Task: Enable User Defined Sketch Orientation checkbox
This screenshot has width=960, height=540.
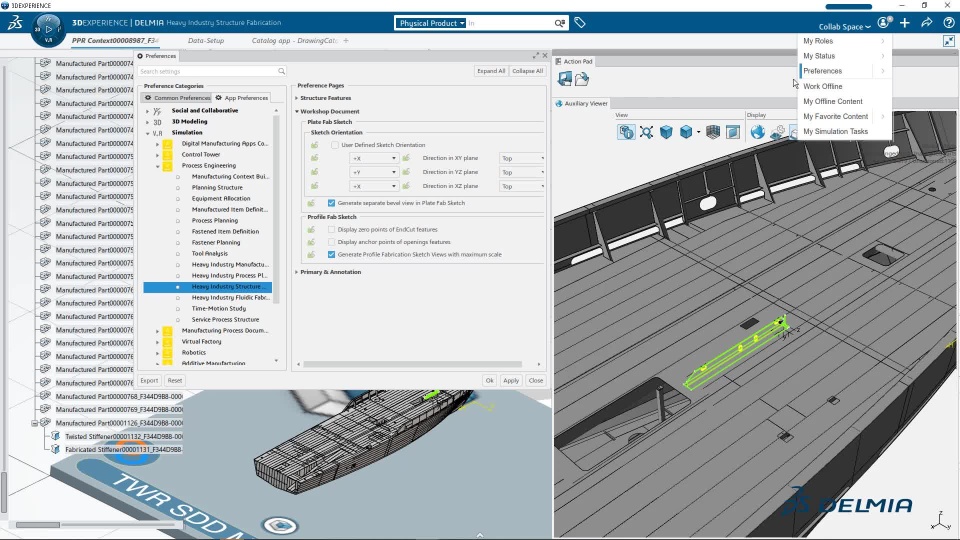Action: point(335,145)
